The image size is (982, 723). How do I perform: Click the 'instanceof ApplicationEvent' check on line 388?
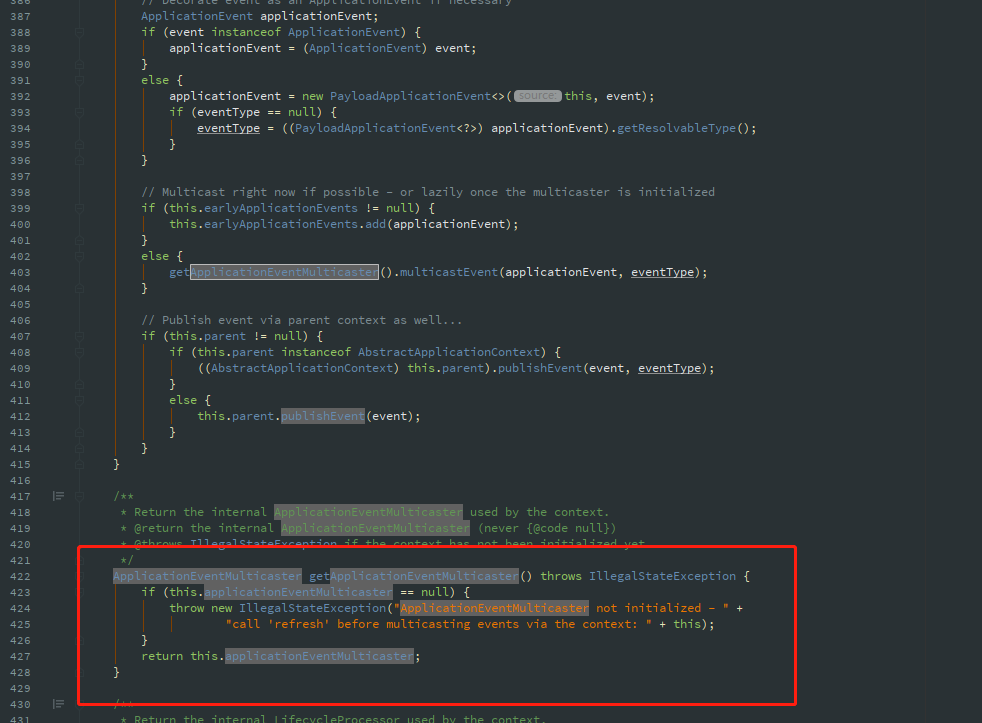[x=306, y=32]
